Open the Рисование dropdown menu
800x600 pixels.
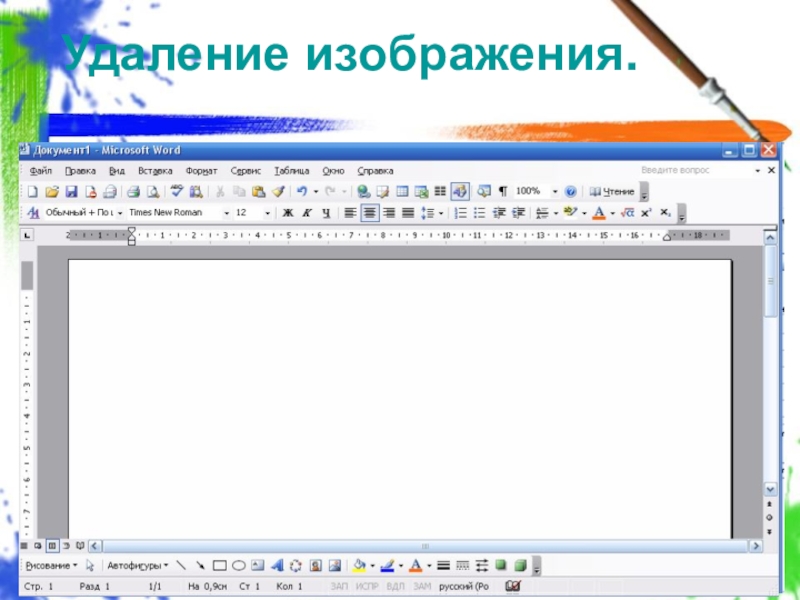tap(51, 565)
